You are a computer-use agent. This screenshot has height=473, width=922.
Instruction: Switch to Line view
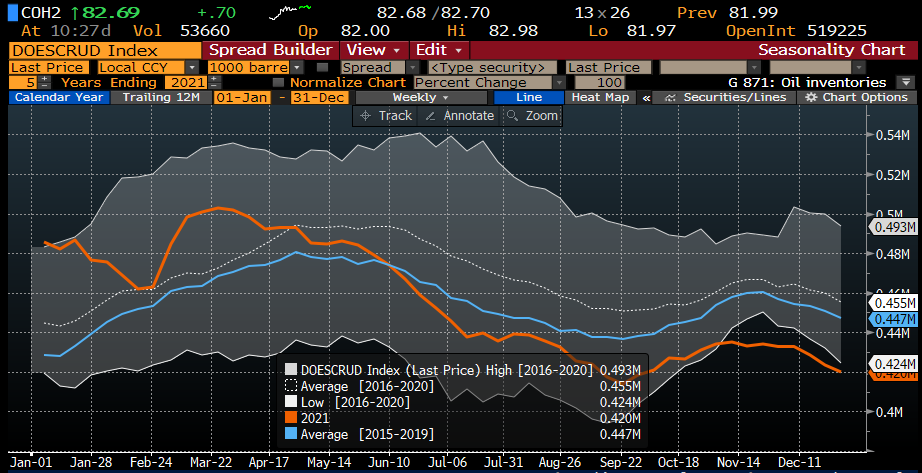point(529,98)
